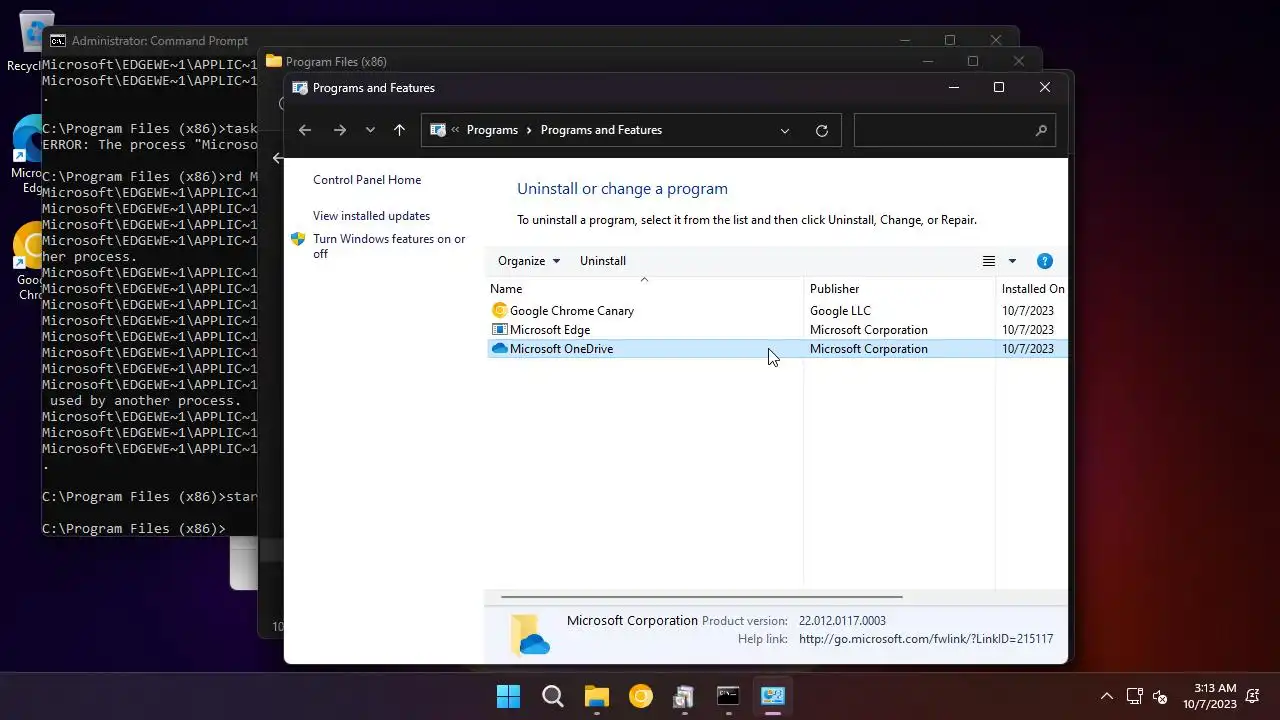Sort by the Installed On column header
This screenshot has width=1280, height=720.
1033,289
